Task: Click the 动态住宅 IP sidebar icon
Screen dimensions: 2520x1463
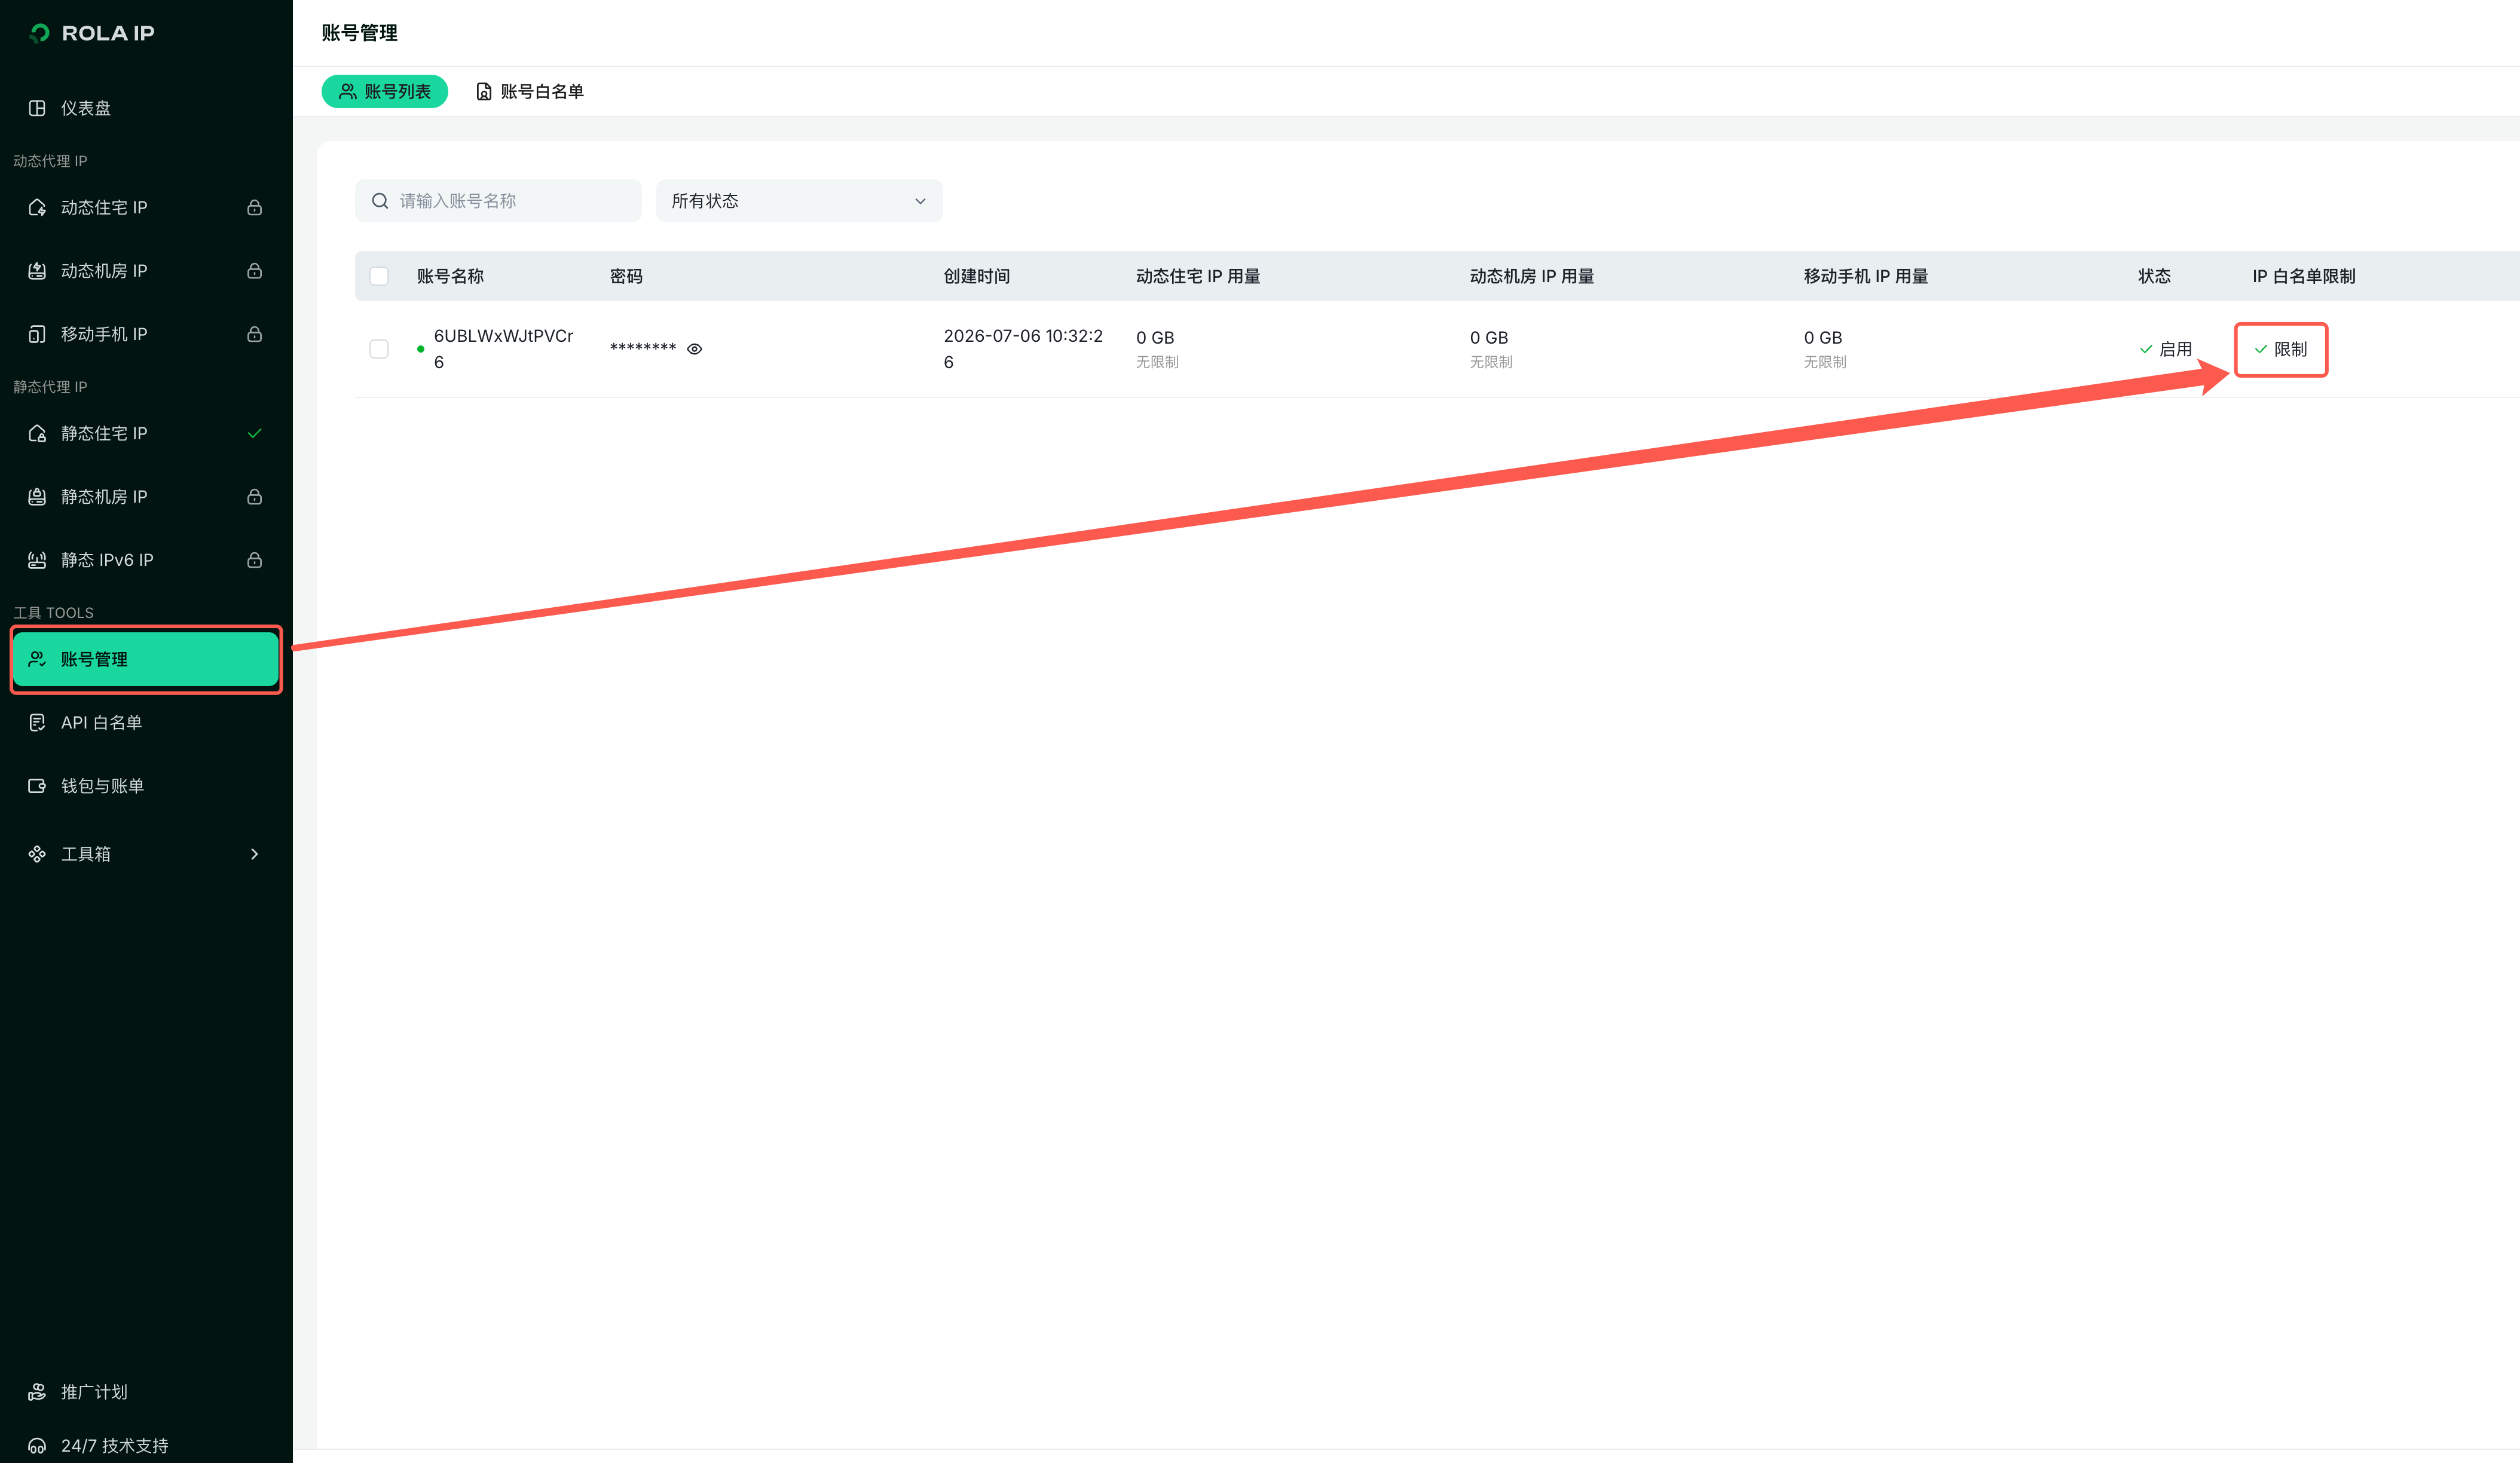Action: click(37, 207)
